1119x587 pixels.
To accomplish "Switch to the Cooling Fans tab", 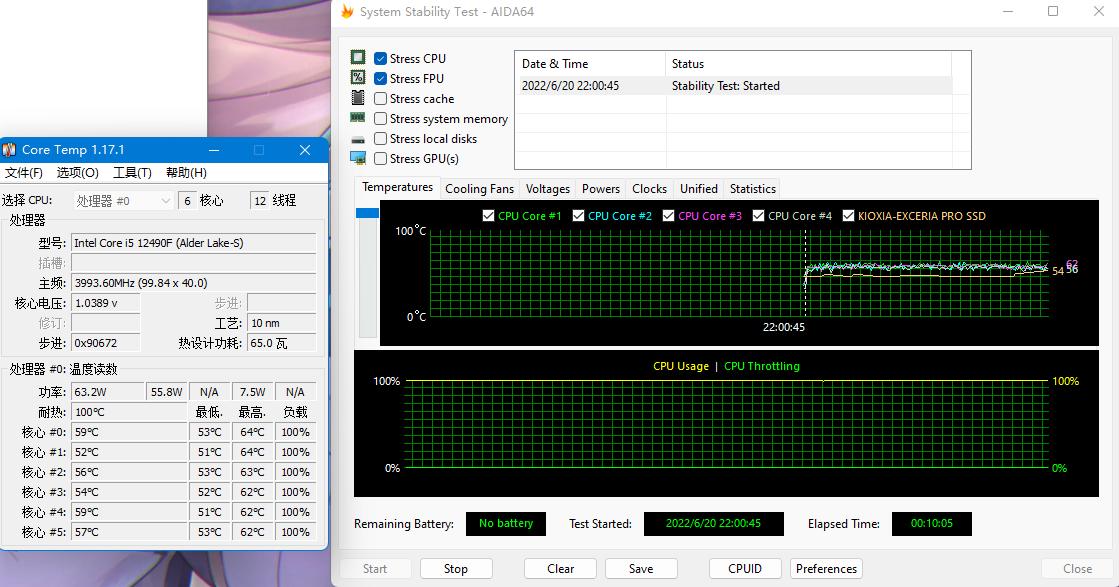I will pos(479,189).
